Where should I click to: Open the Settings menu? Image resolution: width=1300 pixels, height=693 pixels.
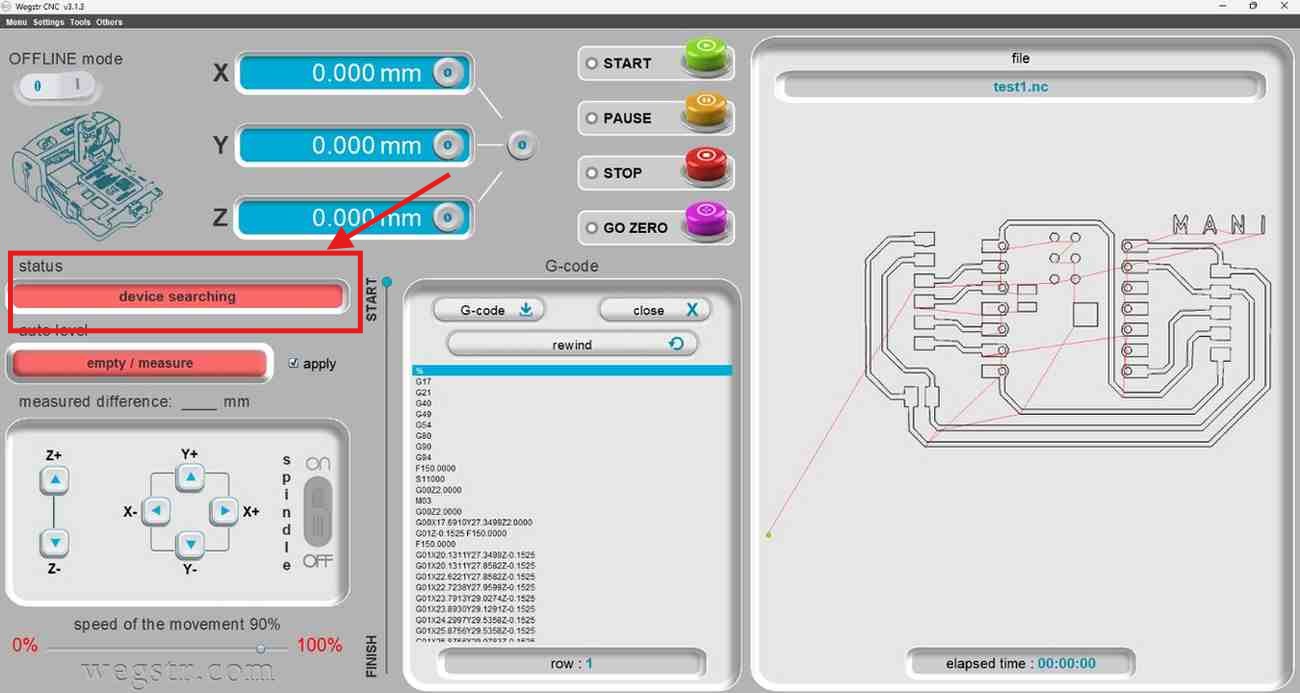[x=48, y=22]
